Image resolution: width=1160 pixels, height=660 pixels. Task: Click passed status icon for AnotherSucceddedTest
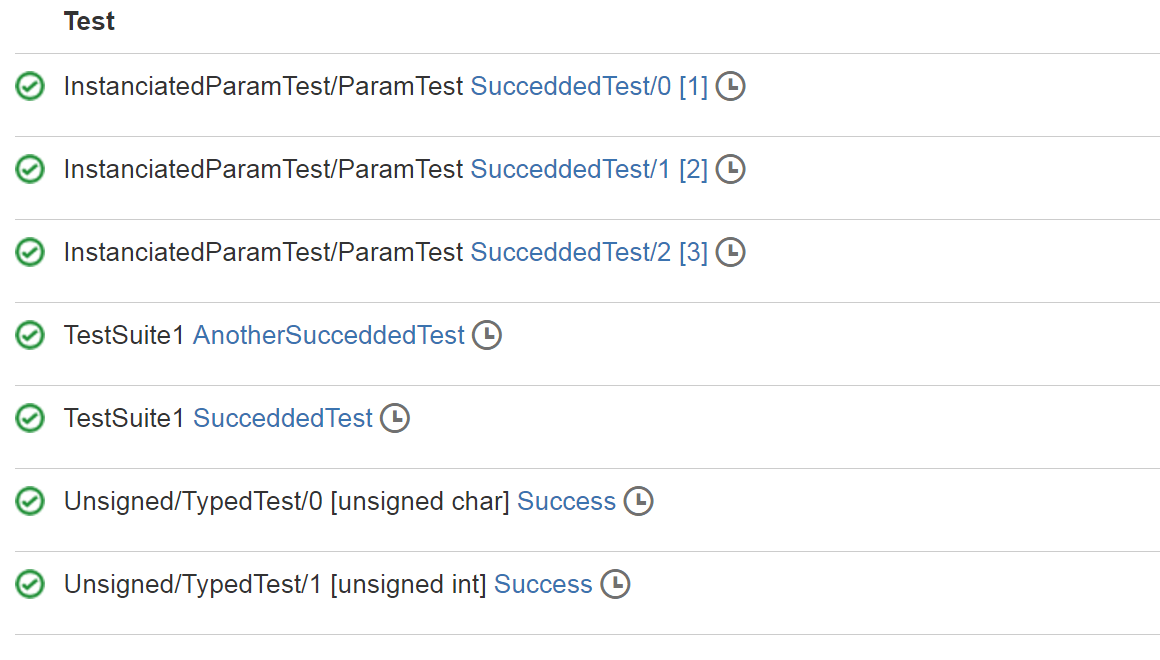(30, 335)
